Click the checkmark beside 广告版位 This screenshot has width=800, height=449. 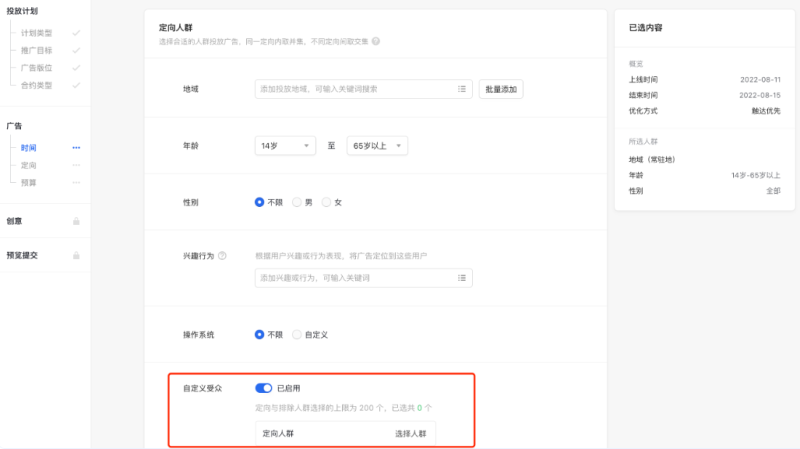(76, 68)
